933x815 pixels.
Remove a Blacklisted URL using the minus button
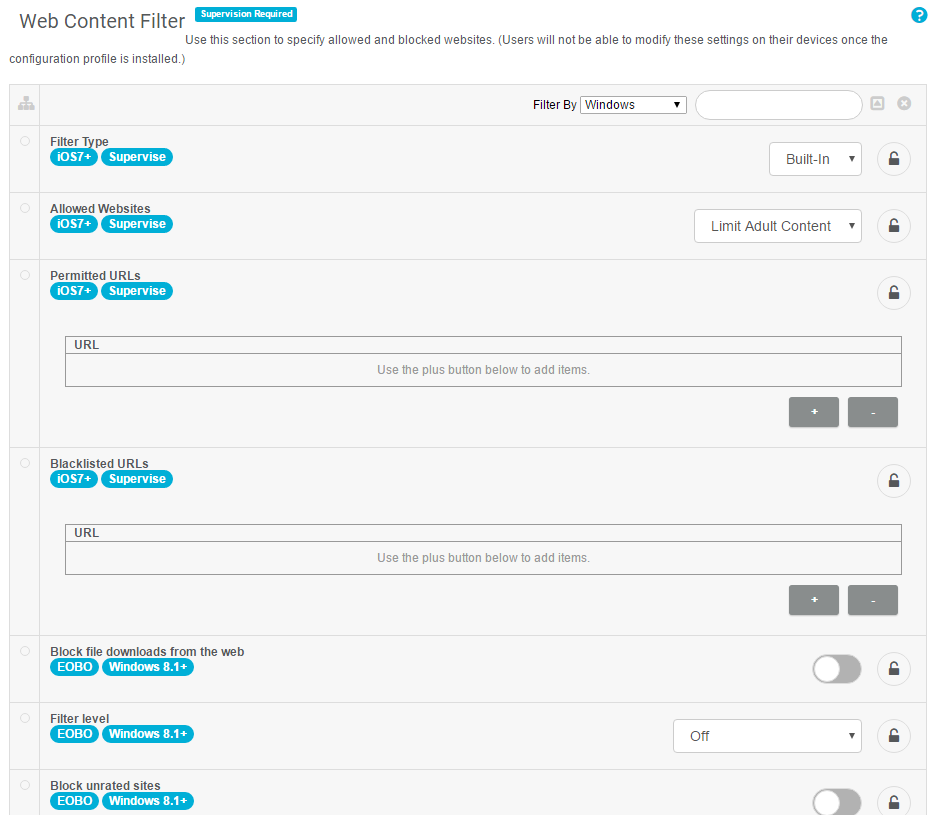click(x=872, y=600)
